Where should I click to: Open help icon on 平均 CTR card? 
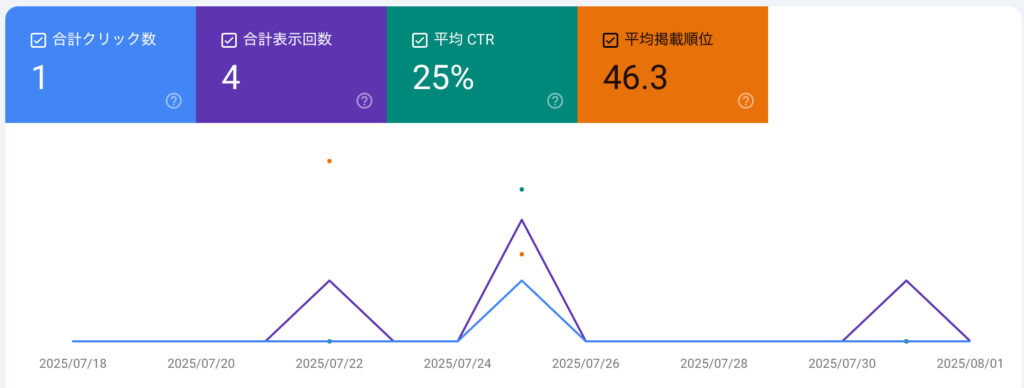(x=555, y=101)
